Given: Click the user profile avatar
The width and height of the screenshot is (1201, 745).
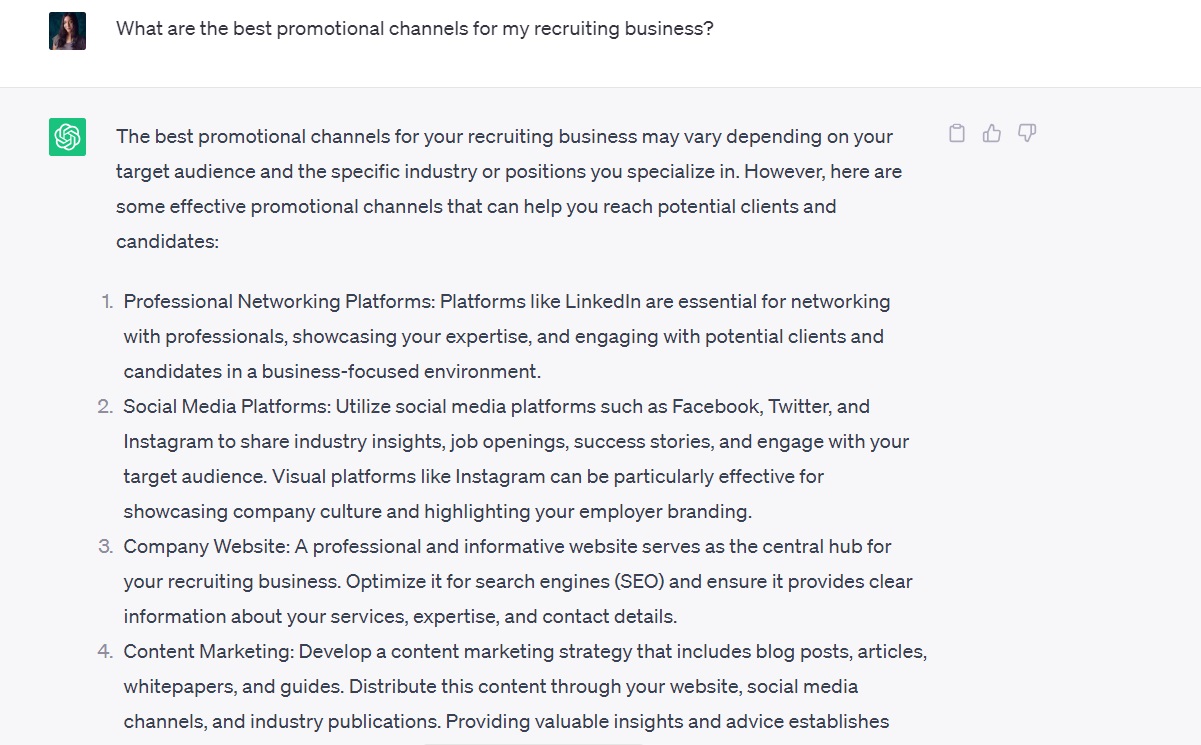Looking at the screenshot, I should [67, 30].
